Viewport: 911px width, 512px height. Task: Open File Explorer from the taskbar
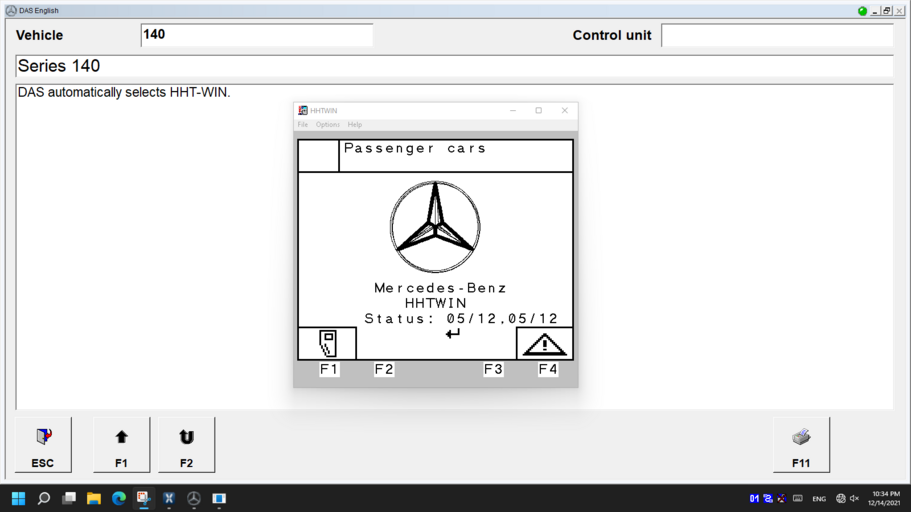point(94,499)
